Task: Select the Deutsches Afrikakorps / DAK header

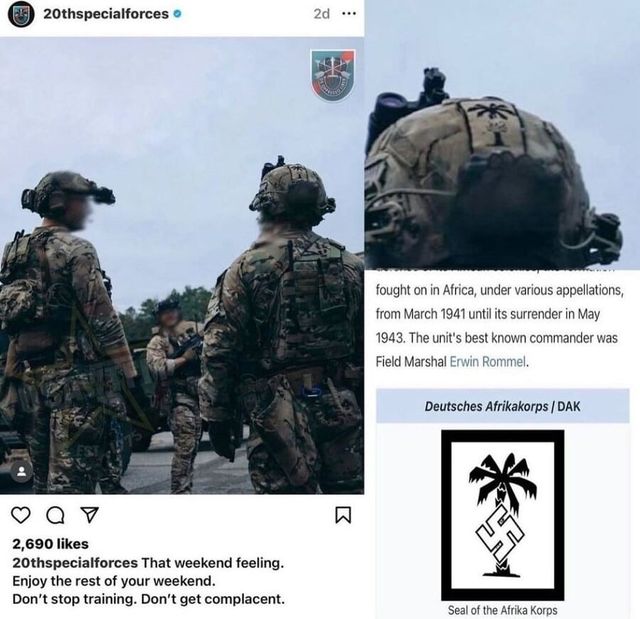Action: (x=502, y=406)
